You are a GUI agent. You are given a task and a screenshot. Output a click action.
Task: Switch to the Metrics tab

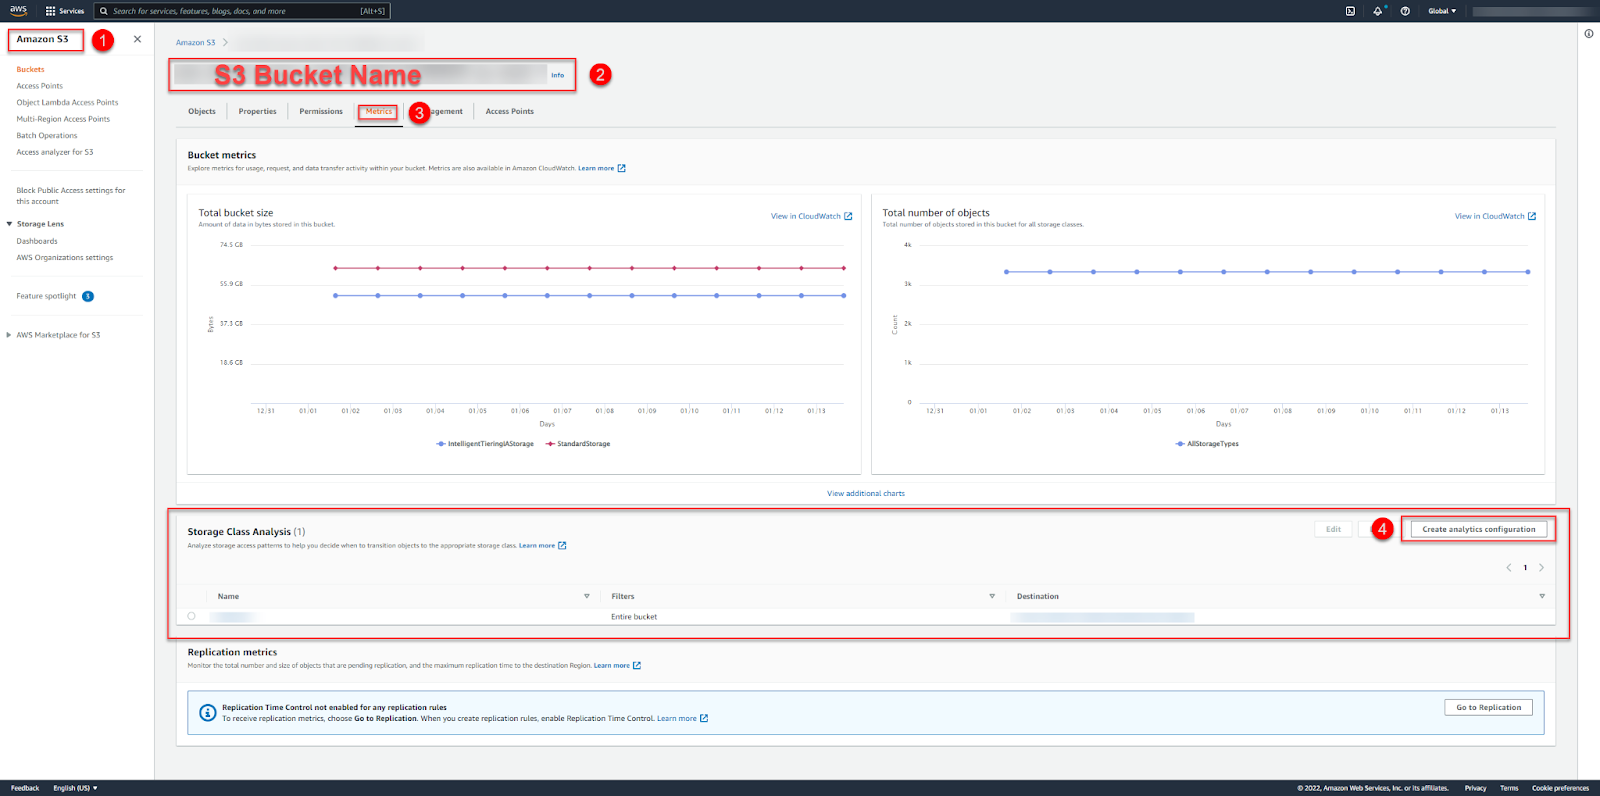click(379, 112)
